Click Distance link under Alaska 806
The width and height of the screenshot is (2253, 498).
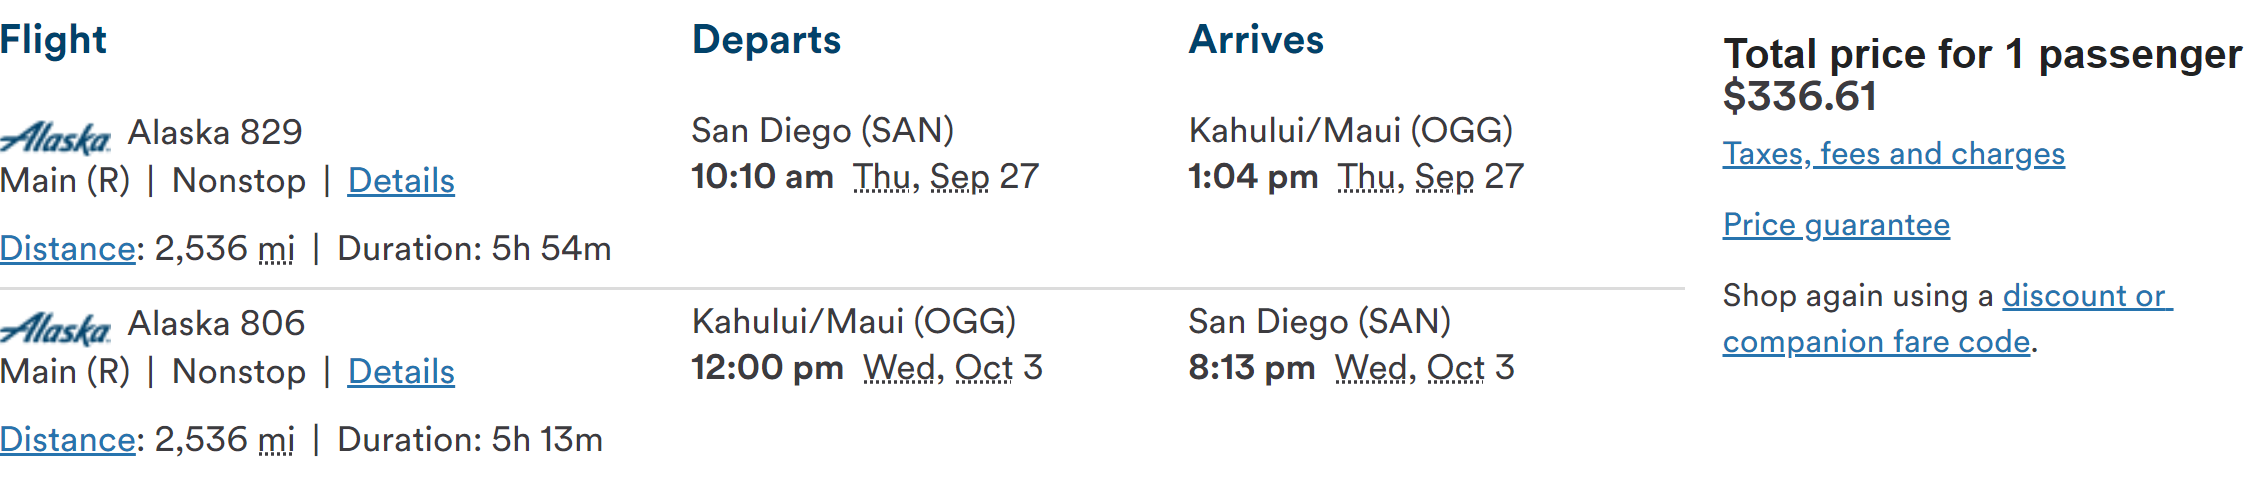click(67, 440)
